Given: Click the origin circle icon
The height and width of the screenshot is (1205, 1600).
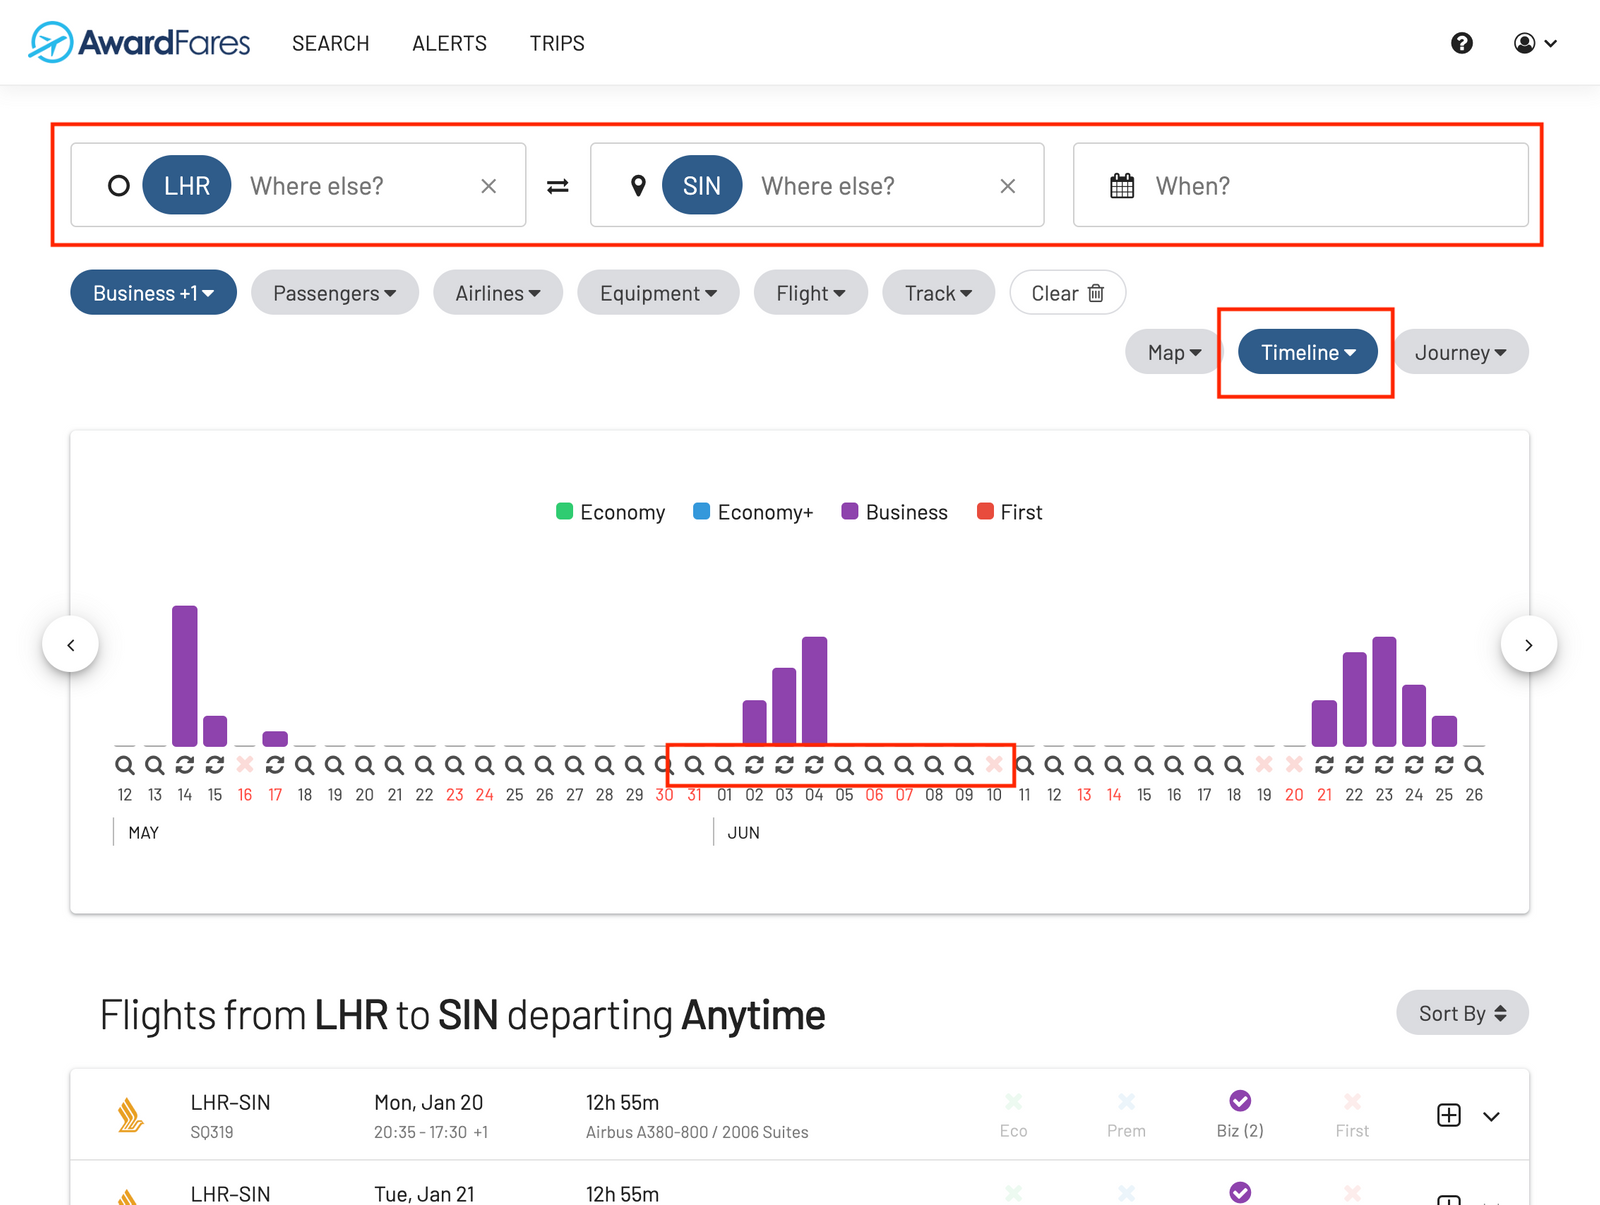Looking at the screenshot, I should (119, 186).
